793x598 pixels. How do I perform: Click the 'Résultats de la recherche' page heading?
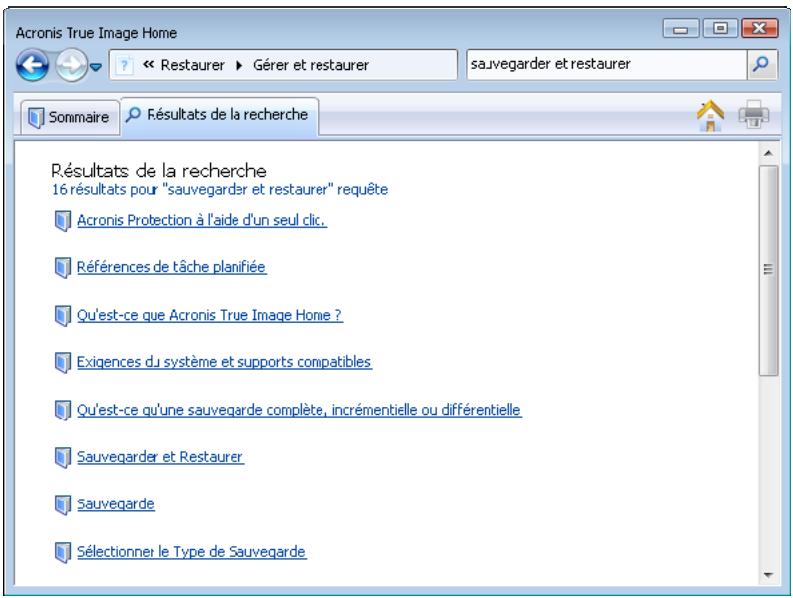click(159, 170)
